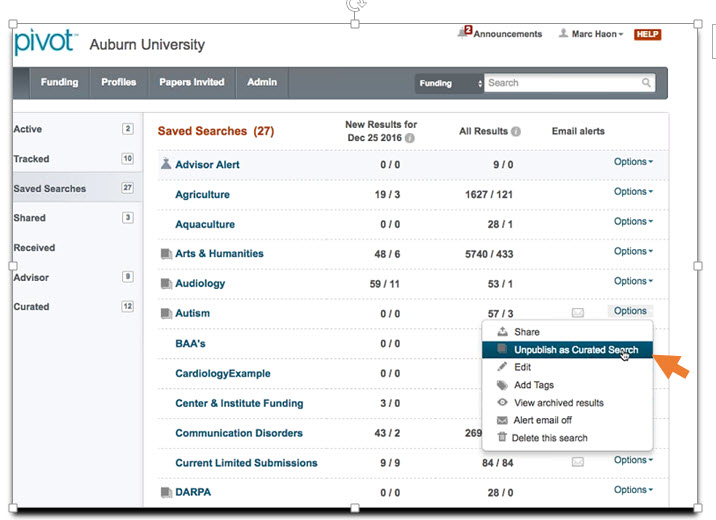Open the Marc Haon user dropdown
The image size is (716, 520).
[590, 34]
